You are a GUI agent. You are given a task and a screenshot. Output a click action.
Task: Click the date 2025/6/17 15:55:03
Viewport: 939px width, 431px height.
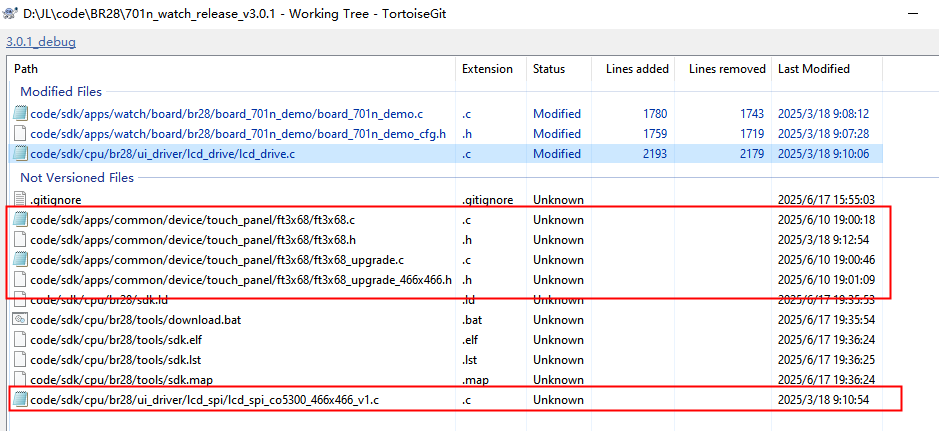(x=826, y=199)
